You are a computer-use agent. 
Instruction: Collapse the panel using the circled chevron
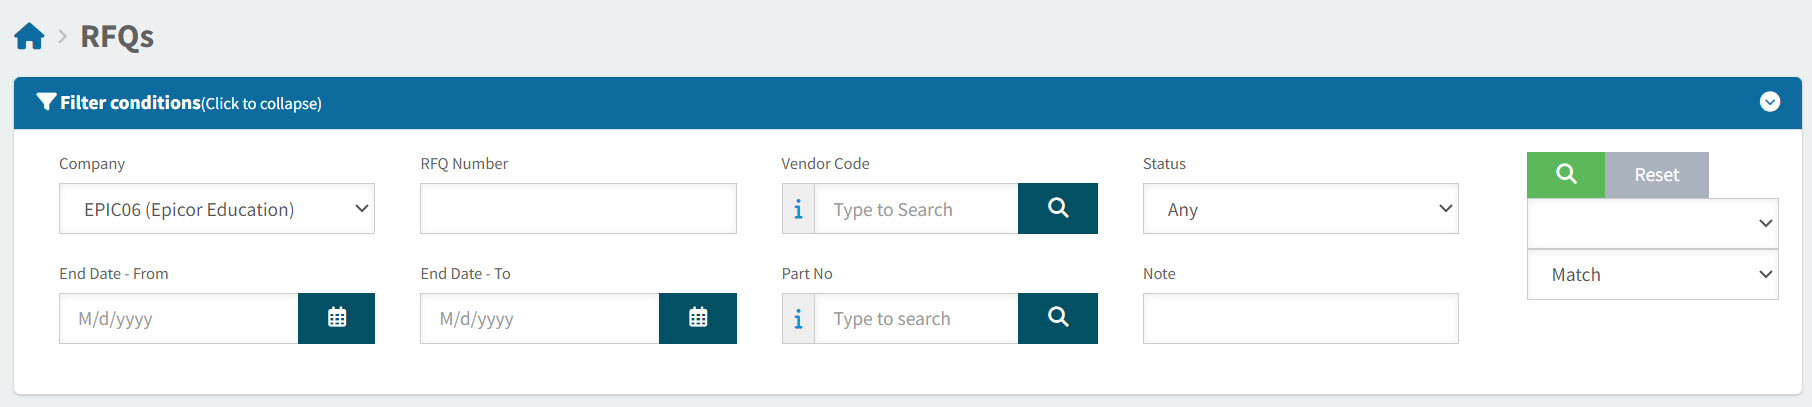click(x=1769, y=102)
